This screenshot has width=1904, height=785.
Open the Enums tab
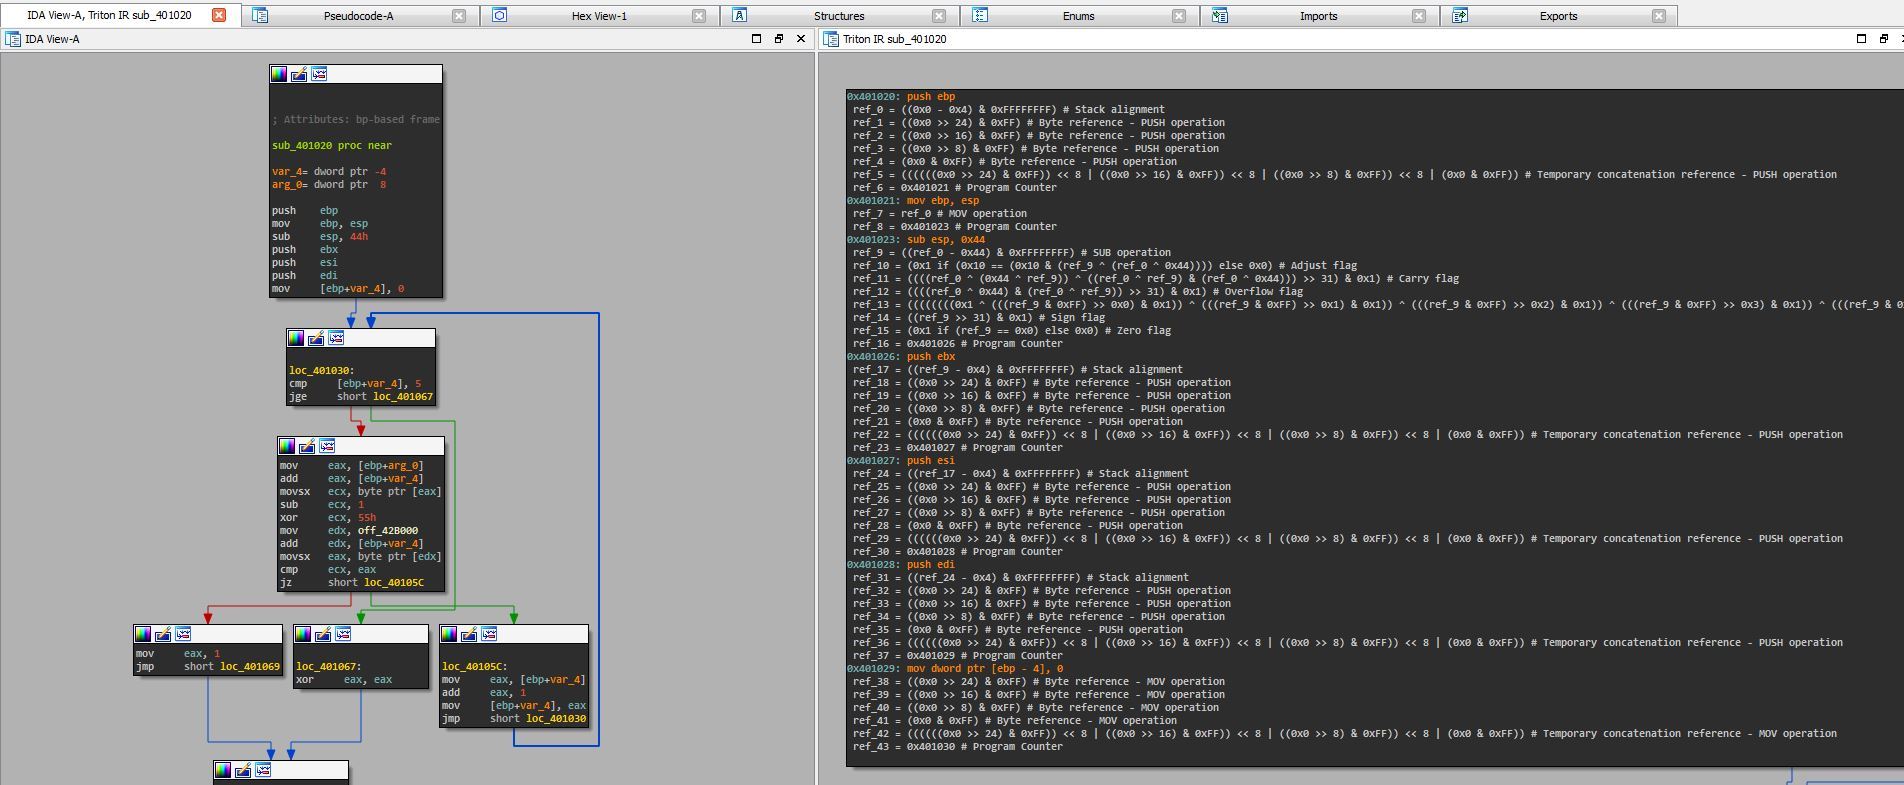pyautogui.click(x=1078, y=16)
